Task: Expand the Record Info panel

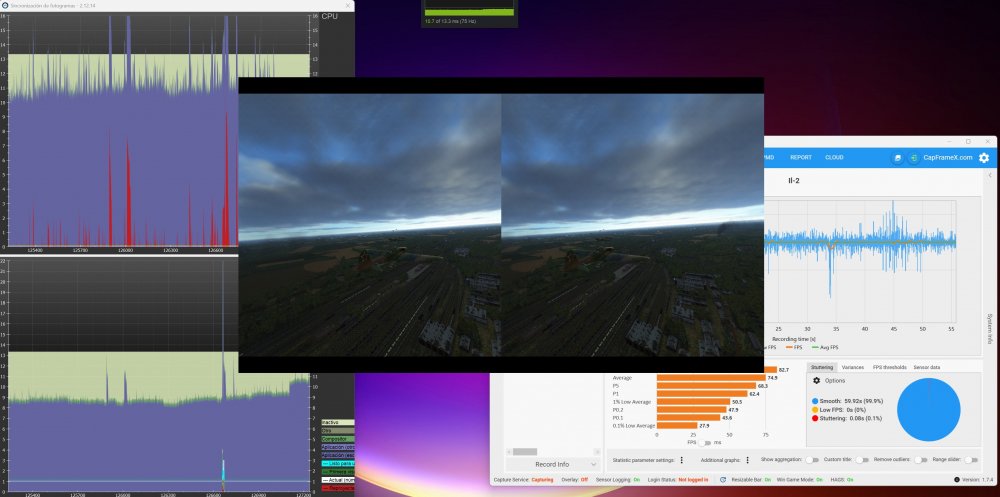Action: [x=552, y=464]
